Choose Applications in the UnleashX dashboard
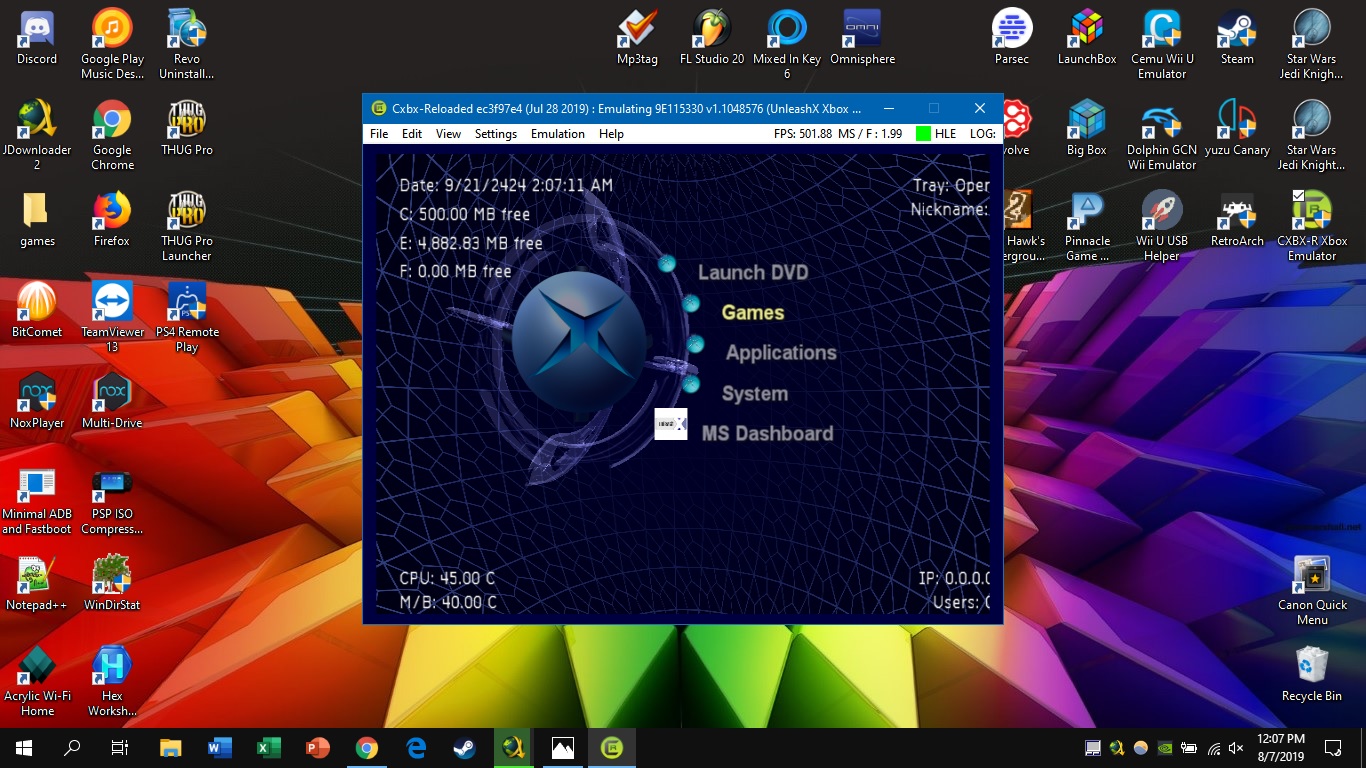This screenshot has width=1366, height=768. click(x=781, y=353)
